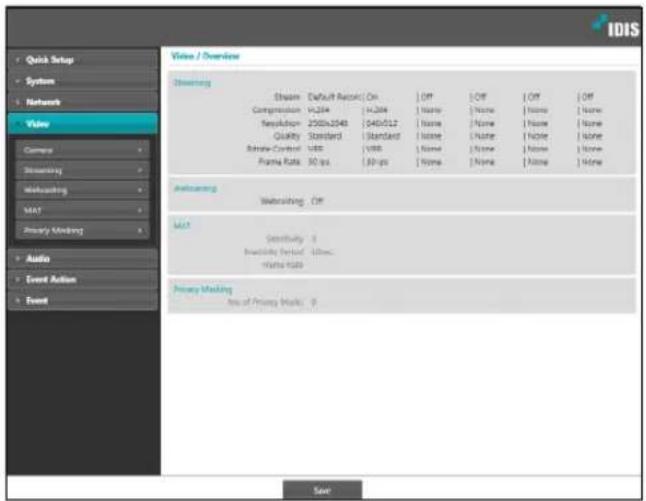The height and width of the screenshot is (501, 646).
Task: Follow the Webcasting heading link in overview
Action: pyautogui.click(x=195, y=189)
